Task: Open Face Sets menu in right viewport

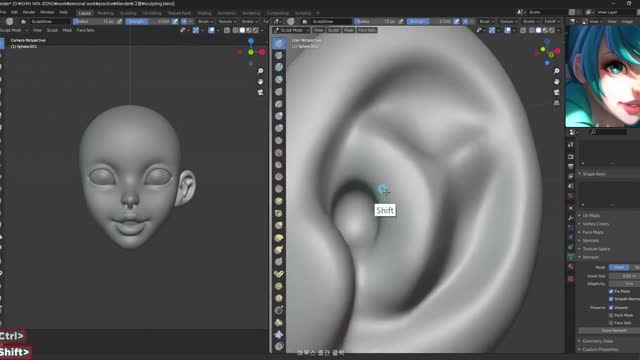Action: click(x=367, y=30)
